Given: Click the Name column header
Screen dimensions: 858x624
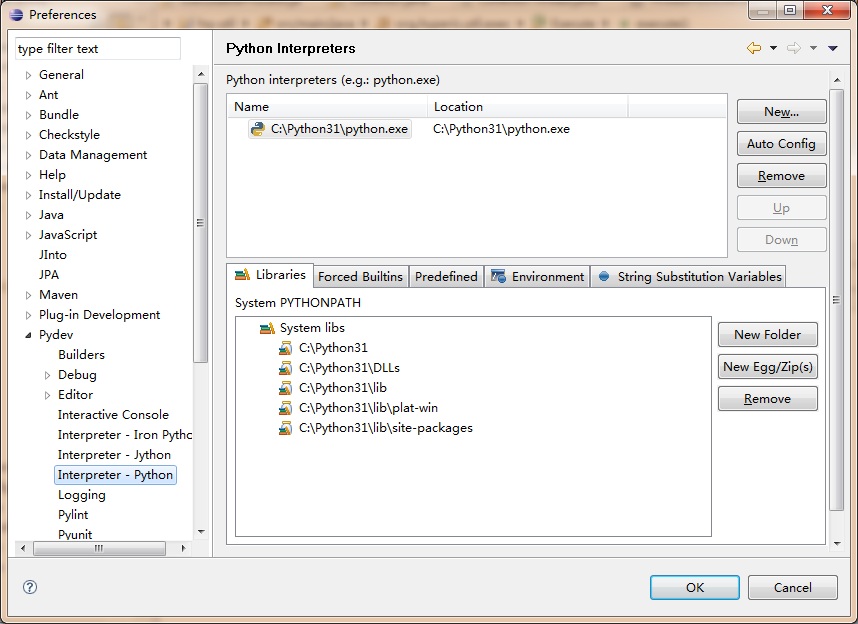Looking at the screenshot, I should [x=327, y=107].
